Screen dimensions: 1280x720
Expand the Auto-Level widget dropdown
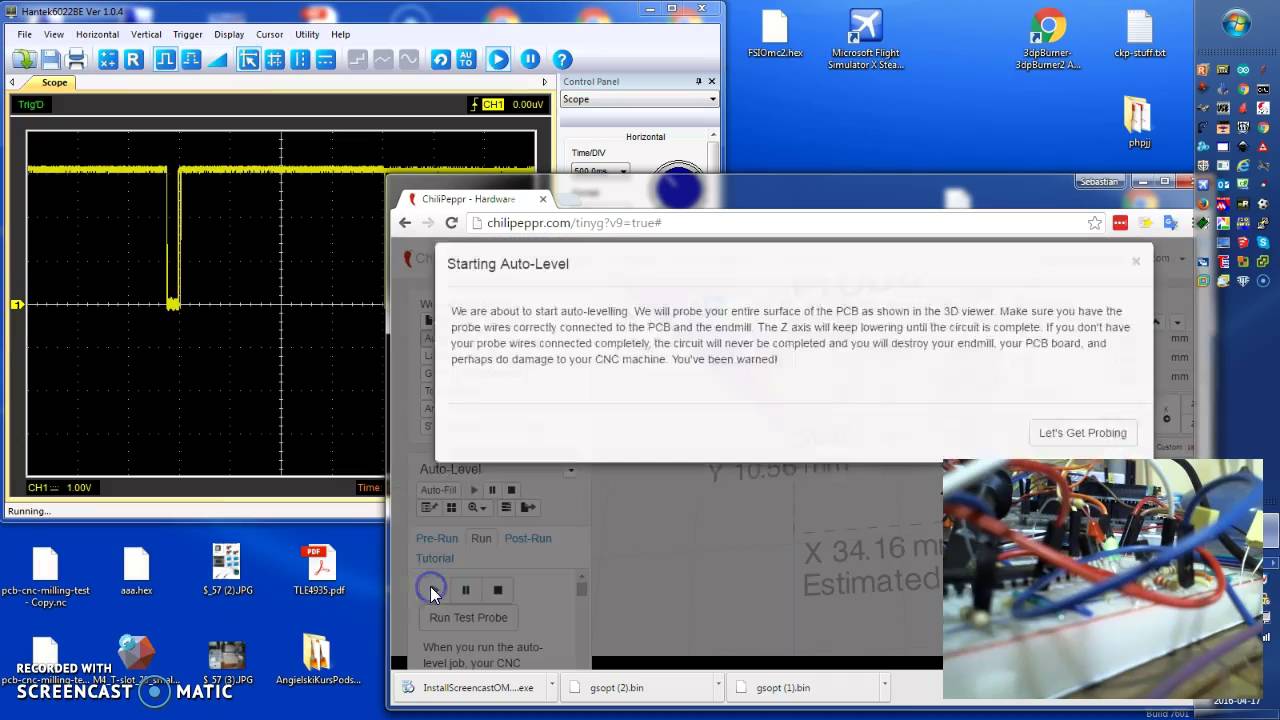point(571,470)
